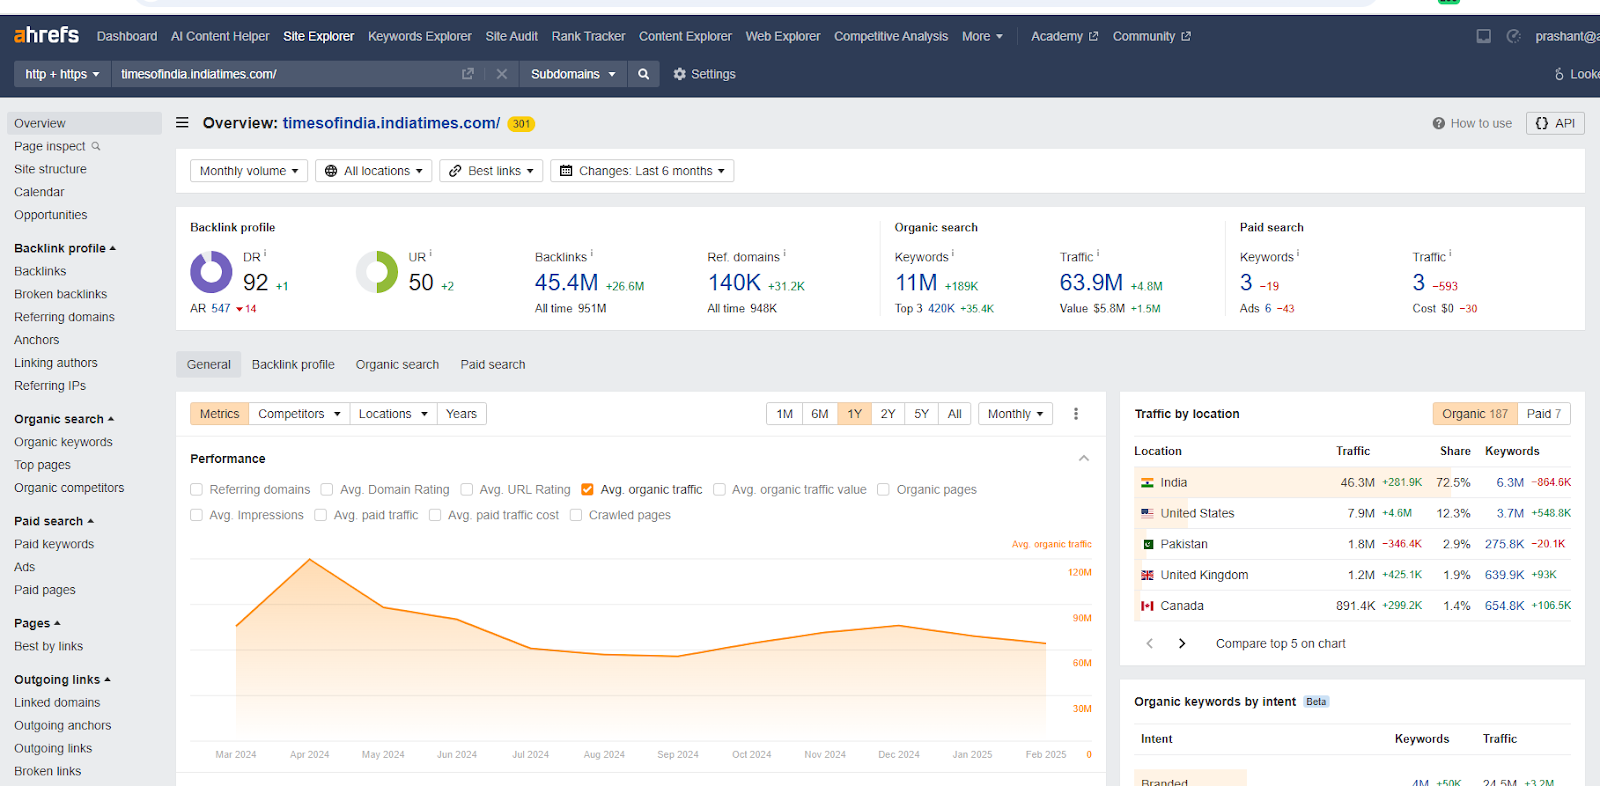The image size is (1600, 786).
Task: Open Organic keywords in sidebar
Action: pyautogui.click(x=63, y=442)
